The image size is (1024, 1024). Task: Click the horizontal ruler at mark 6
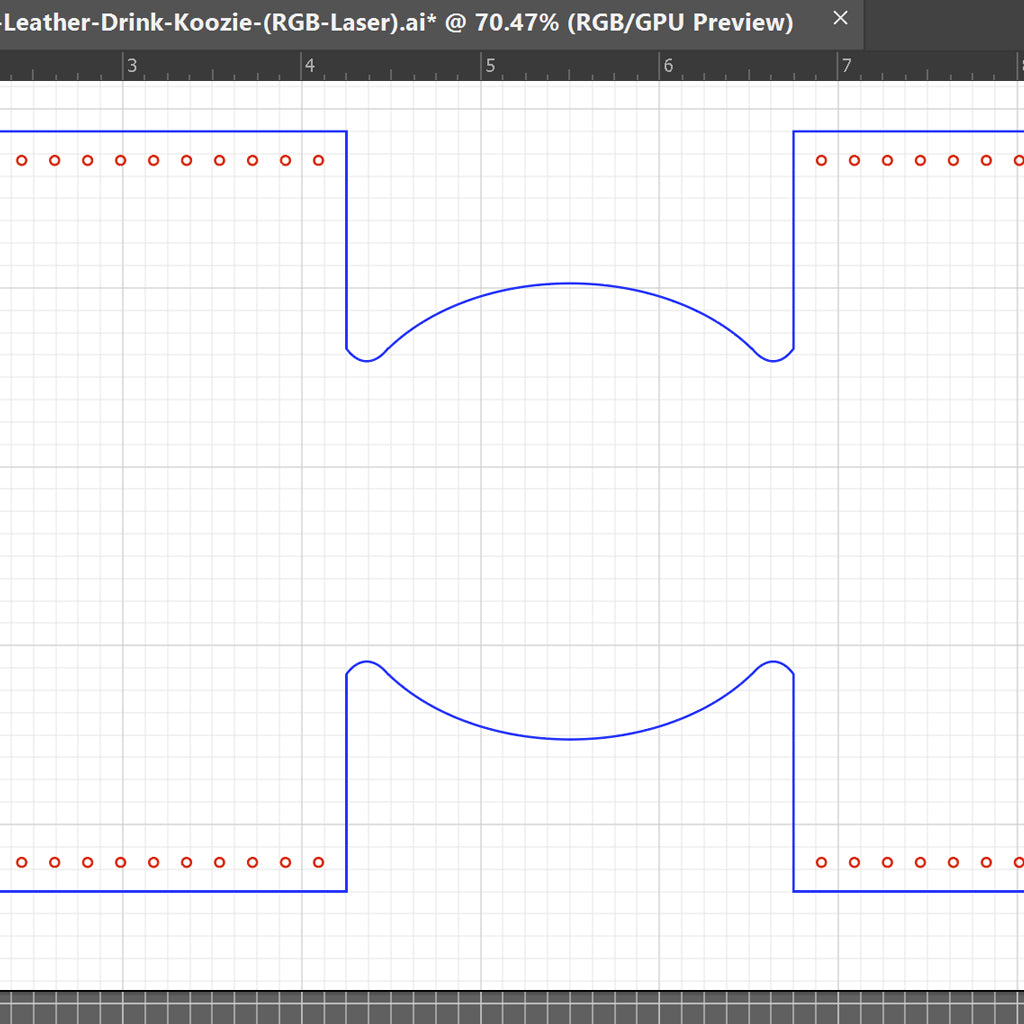pyautogui.click(x=660, y=66)
